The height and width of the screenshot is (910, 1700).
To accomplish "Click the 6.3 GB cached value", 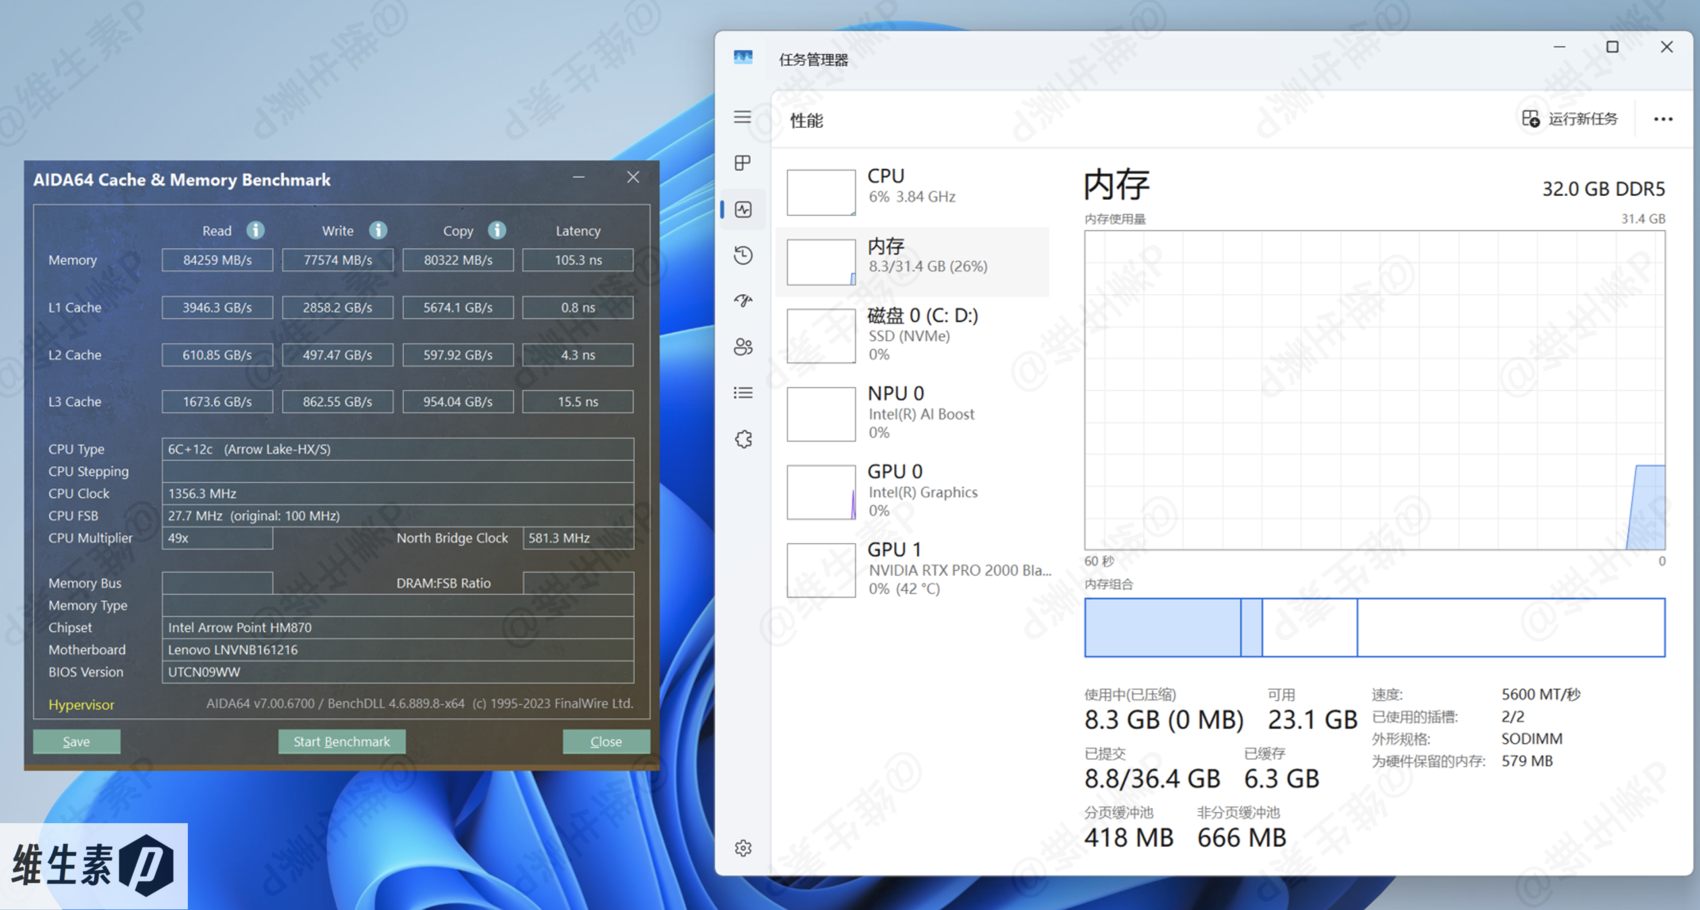I will click(x=1281, y=778).
